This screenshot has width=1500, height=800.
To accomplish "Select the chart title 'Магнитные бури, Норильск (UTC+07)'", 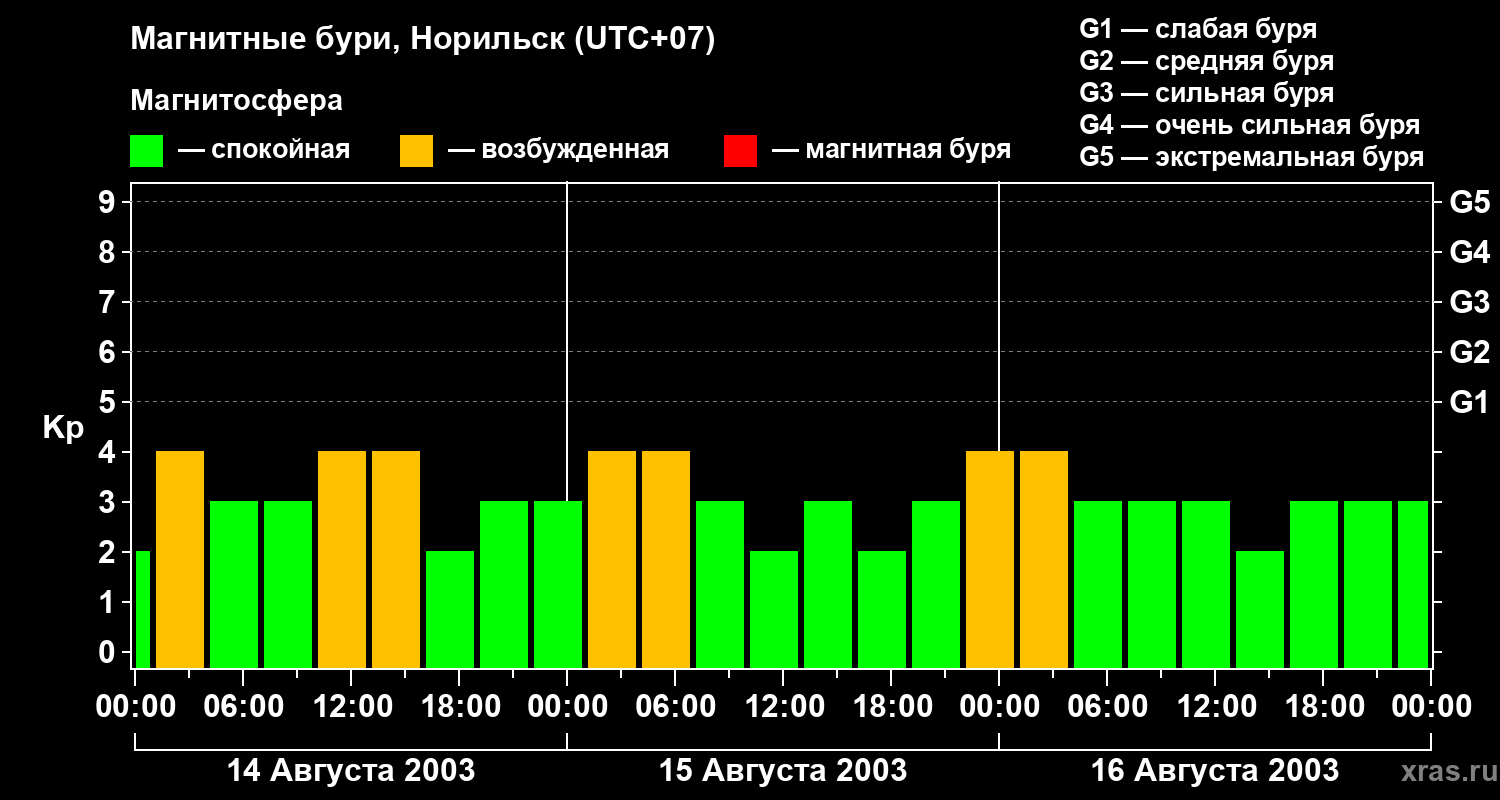I will pos(423,41).
